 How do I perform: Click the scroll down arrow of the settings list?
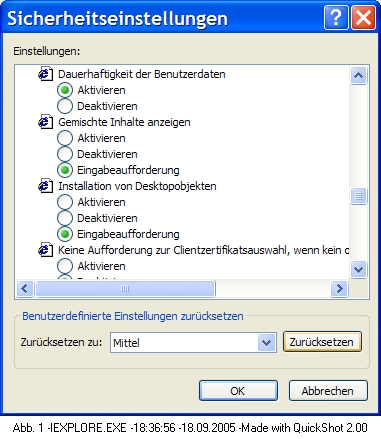(358, 269)
